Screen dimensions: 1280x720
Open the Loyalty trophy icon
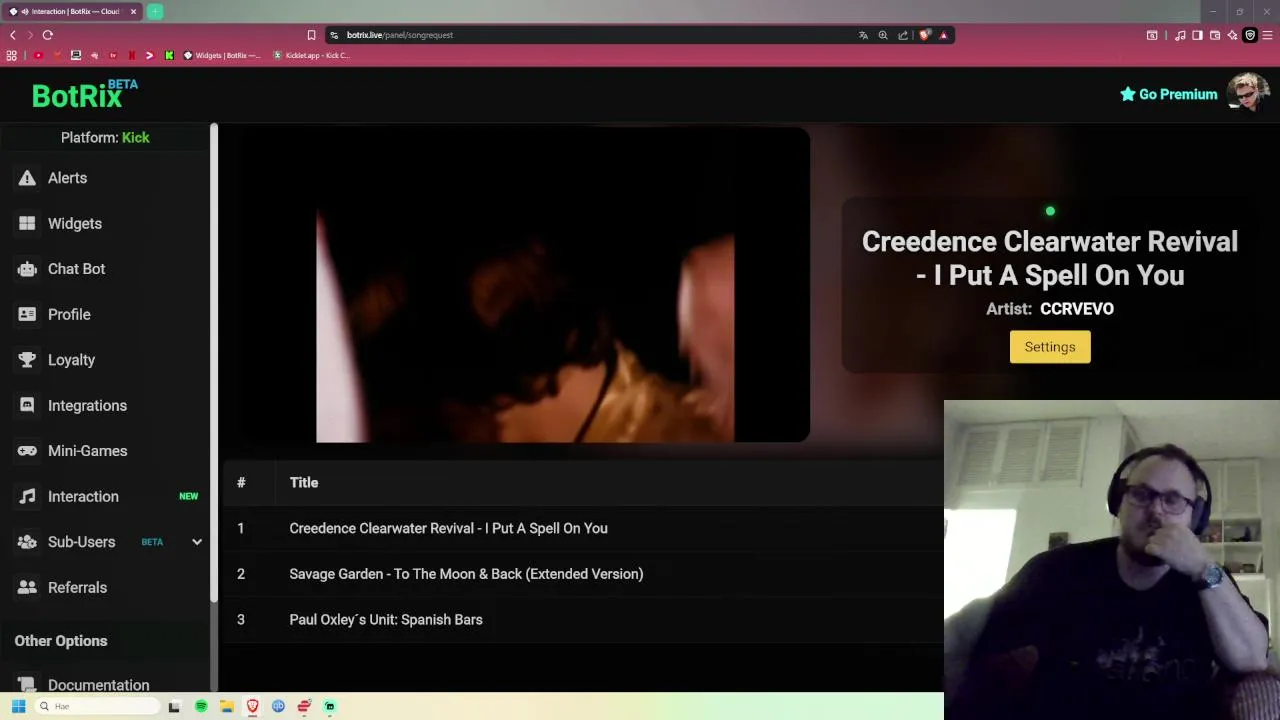[x=27, y=360]
